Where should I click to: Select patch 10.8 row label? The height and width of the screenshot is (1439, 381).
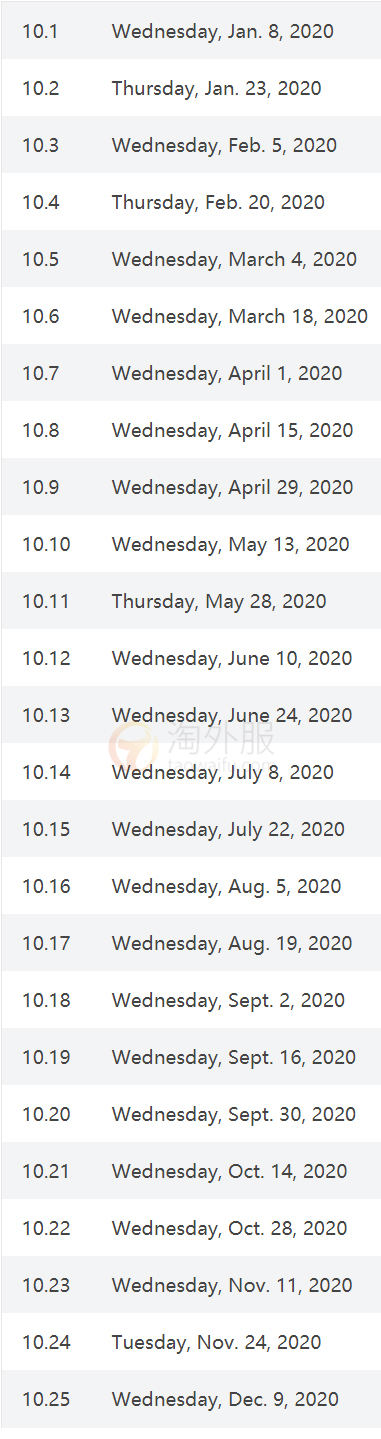coord(40,430)
